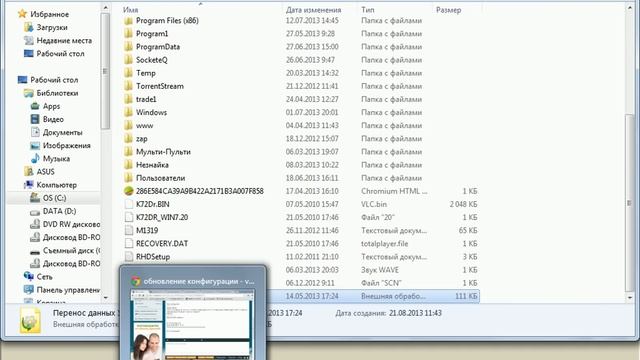
Task: Click the Chrome icon in taskbar preview
Action: coord(136,281)
